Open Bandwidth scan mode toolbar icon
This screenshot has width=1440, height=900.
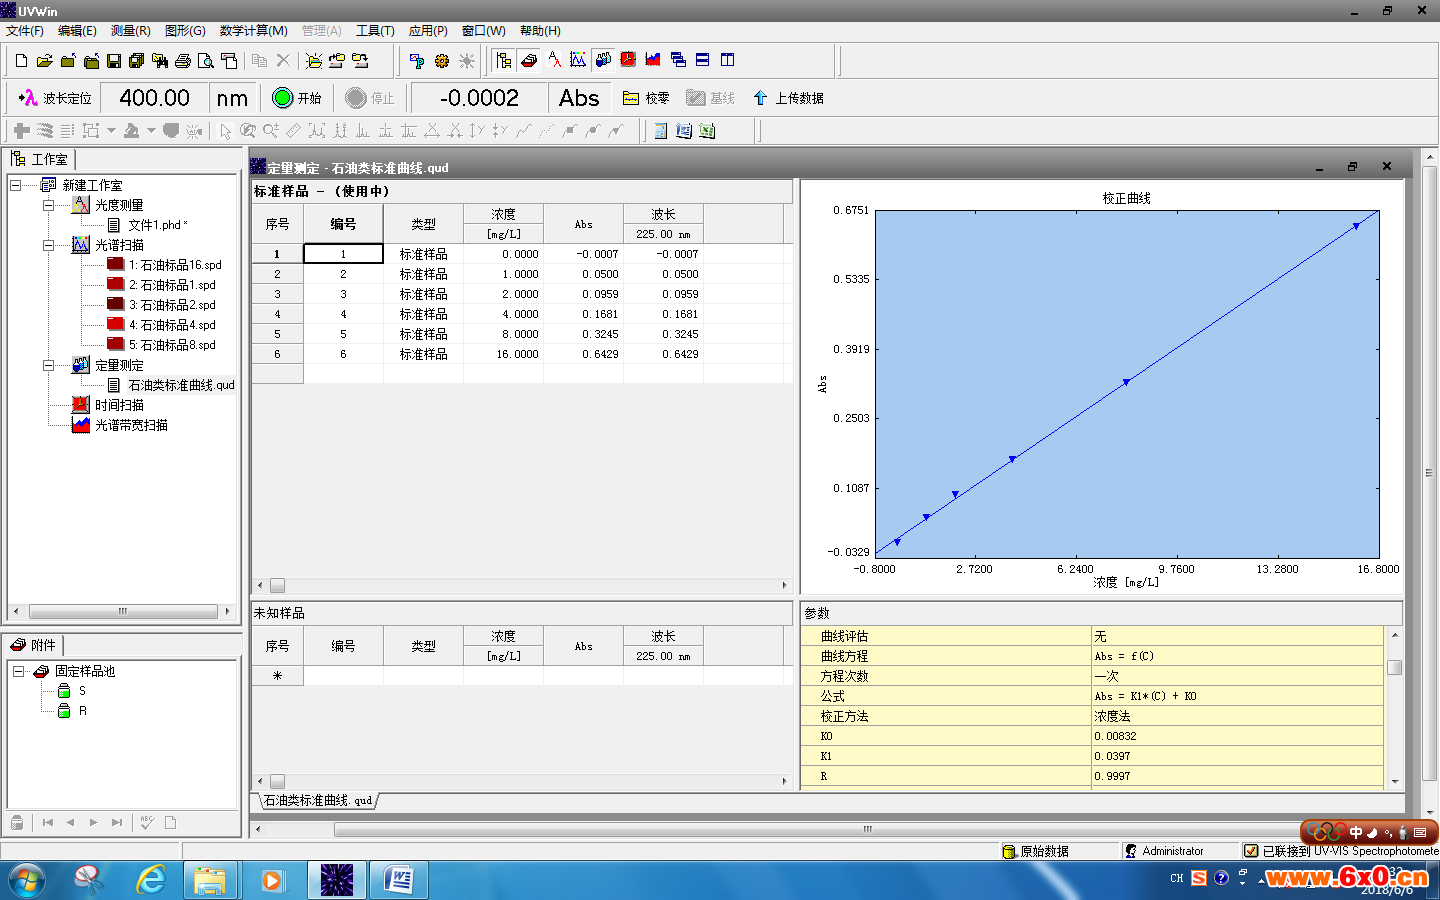653,60
